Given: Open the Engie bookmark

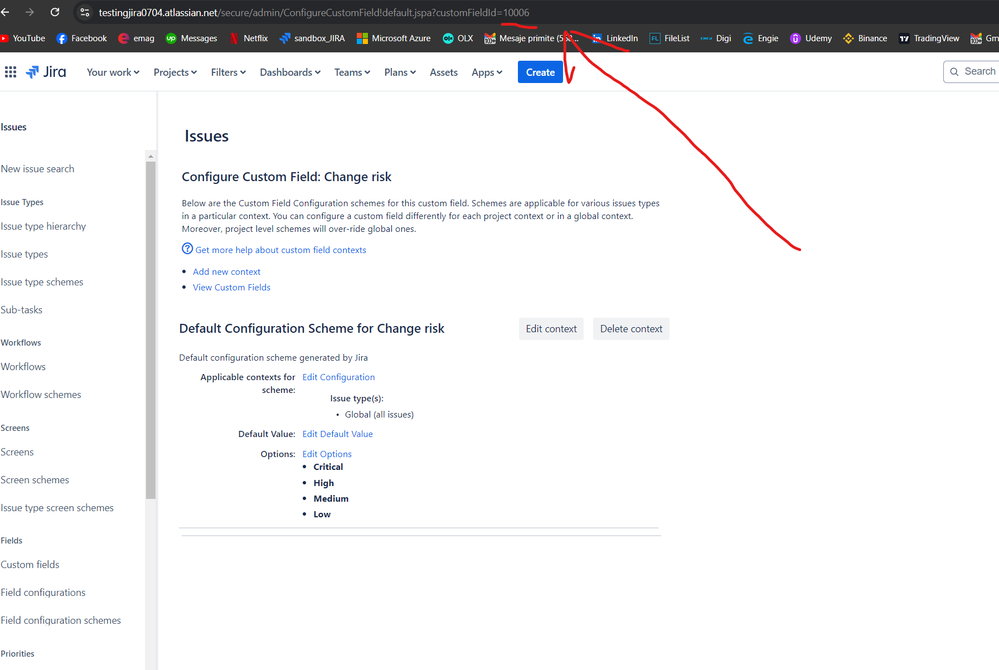Looking at the screenshot, I should [x=761, y=38].
